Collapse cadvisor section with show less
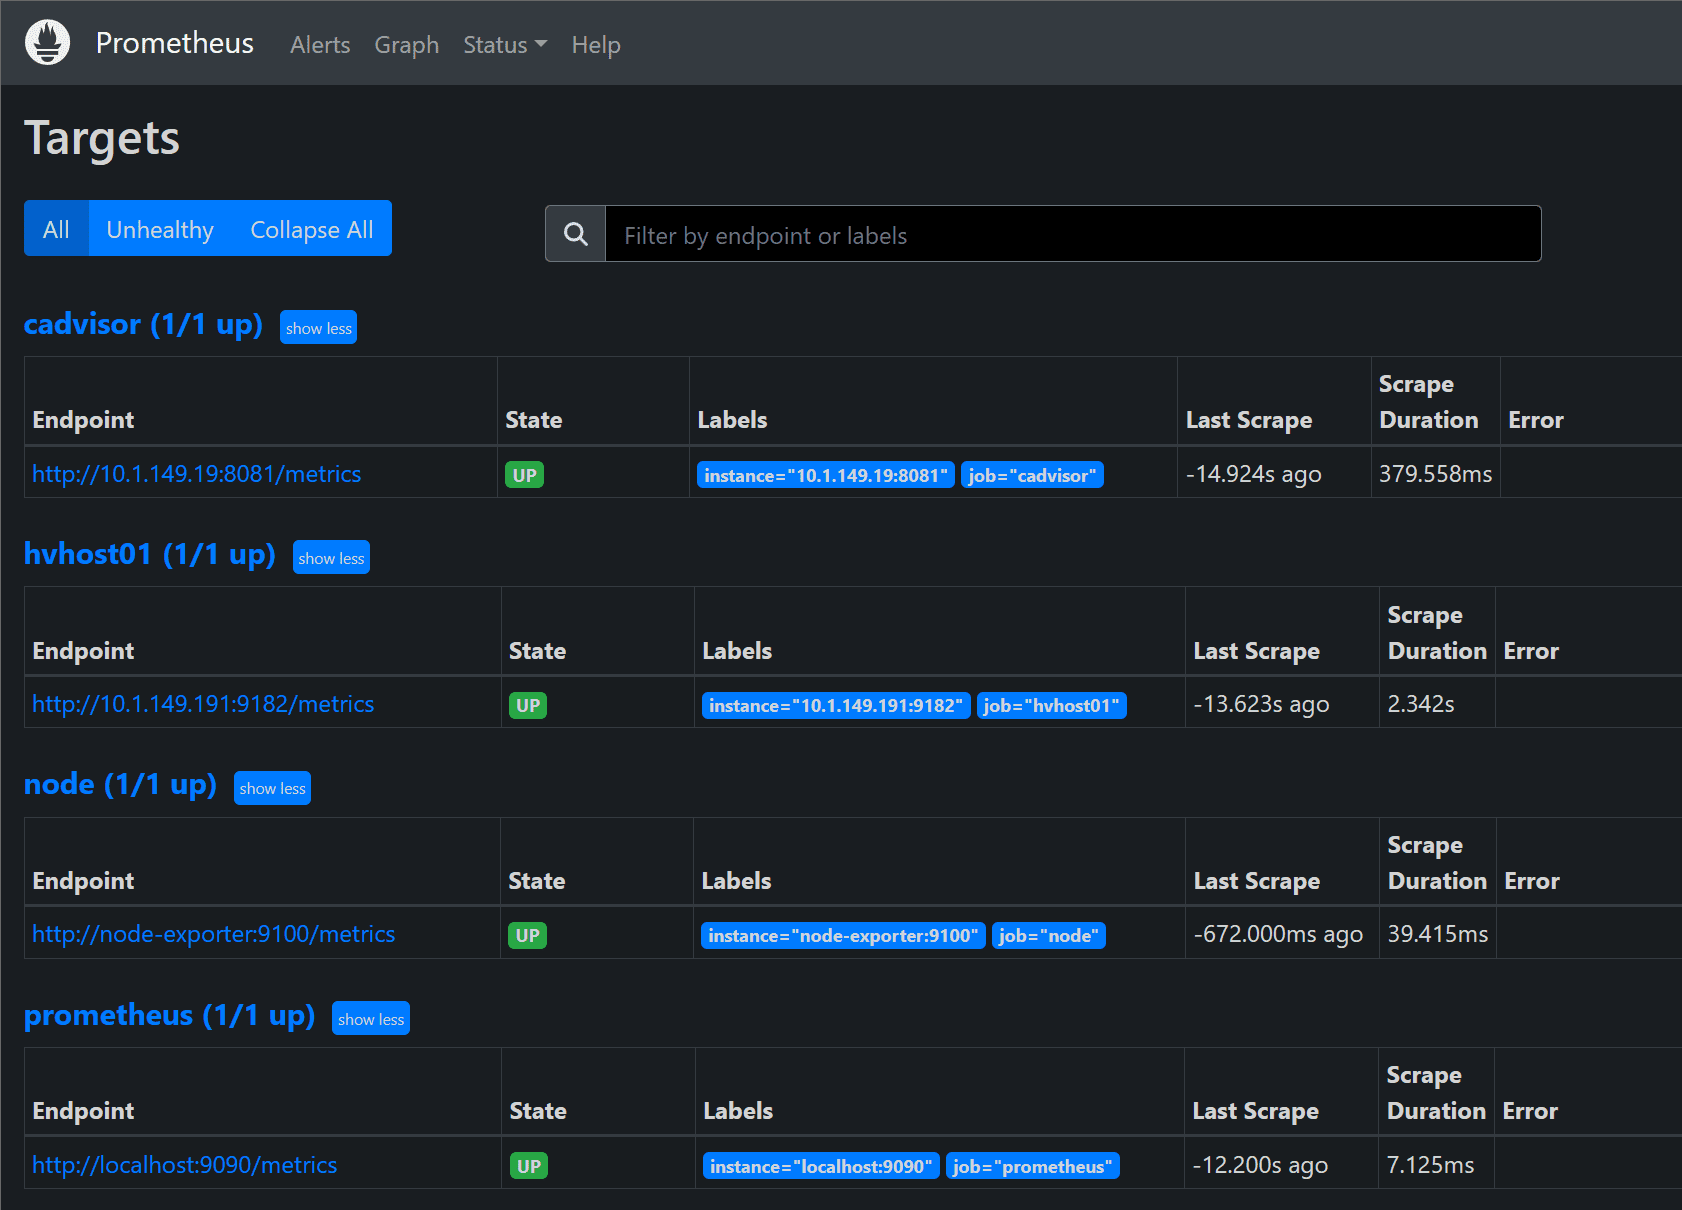1682x1210 pixels. point(318,328)
